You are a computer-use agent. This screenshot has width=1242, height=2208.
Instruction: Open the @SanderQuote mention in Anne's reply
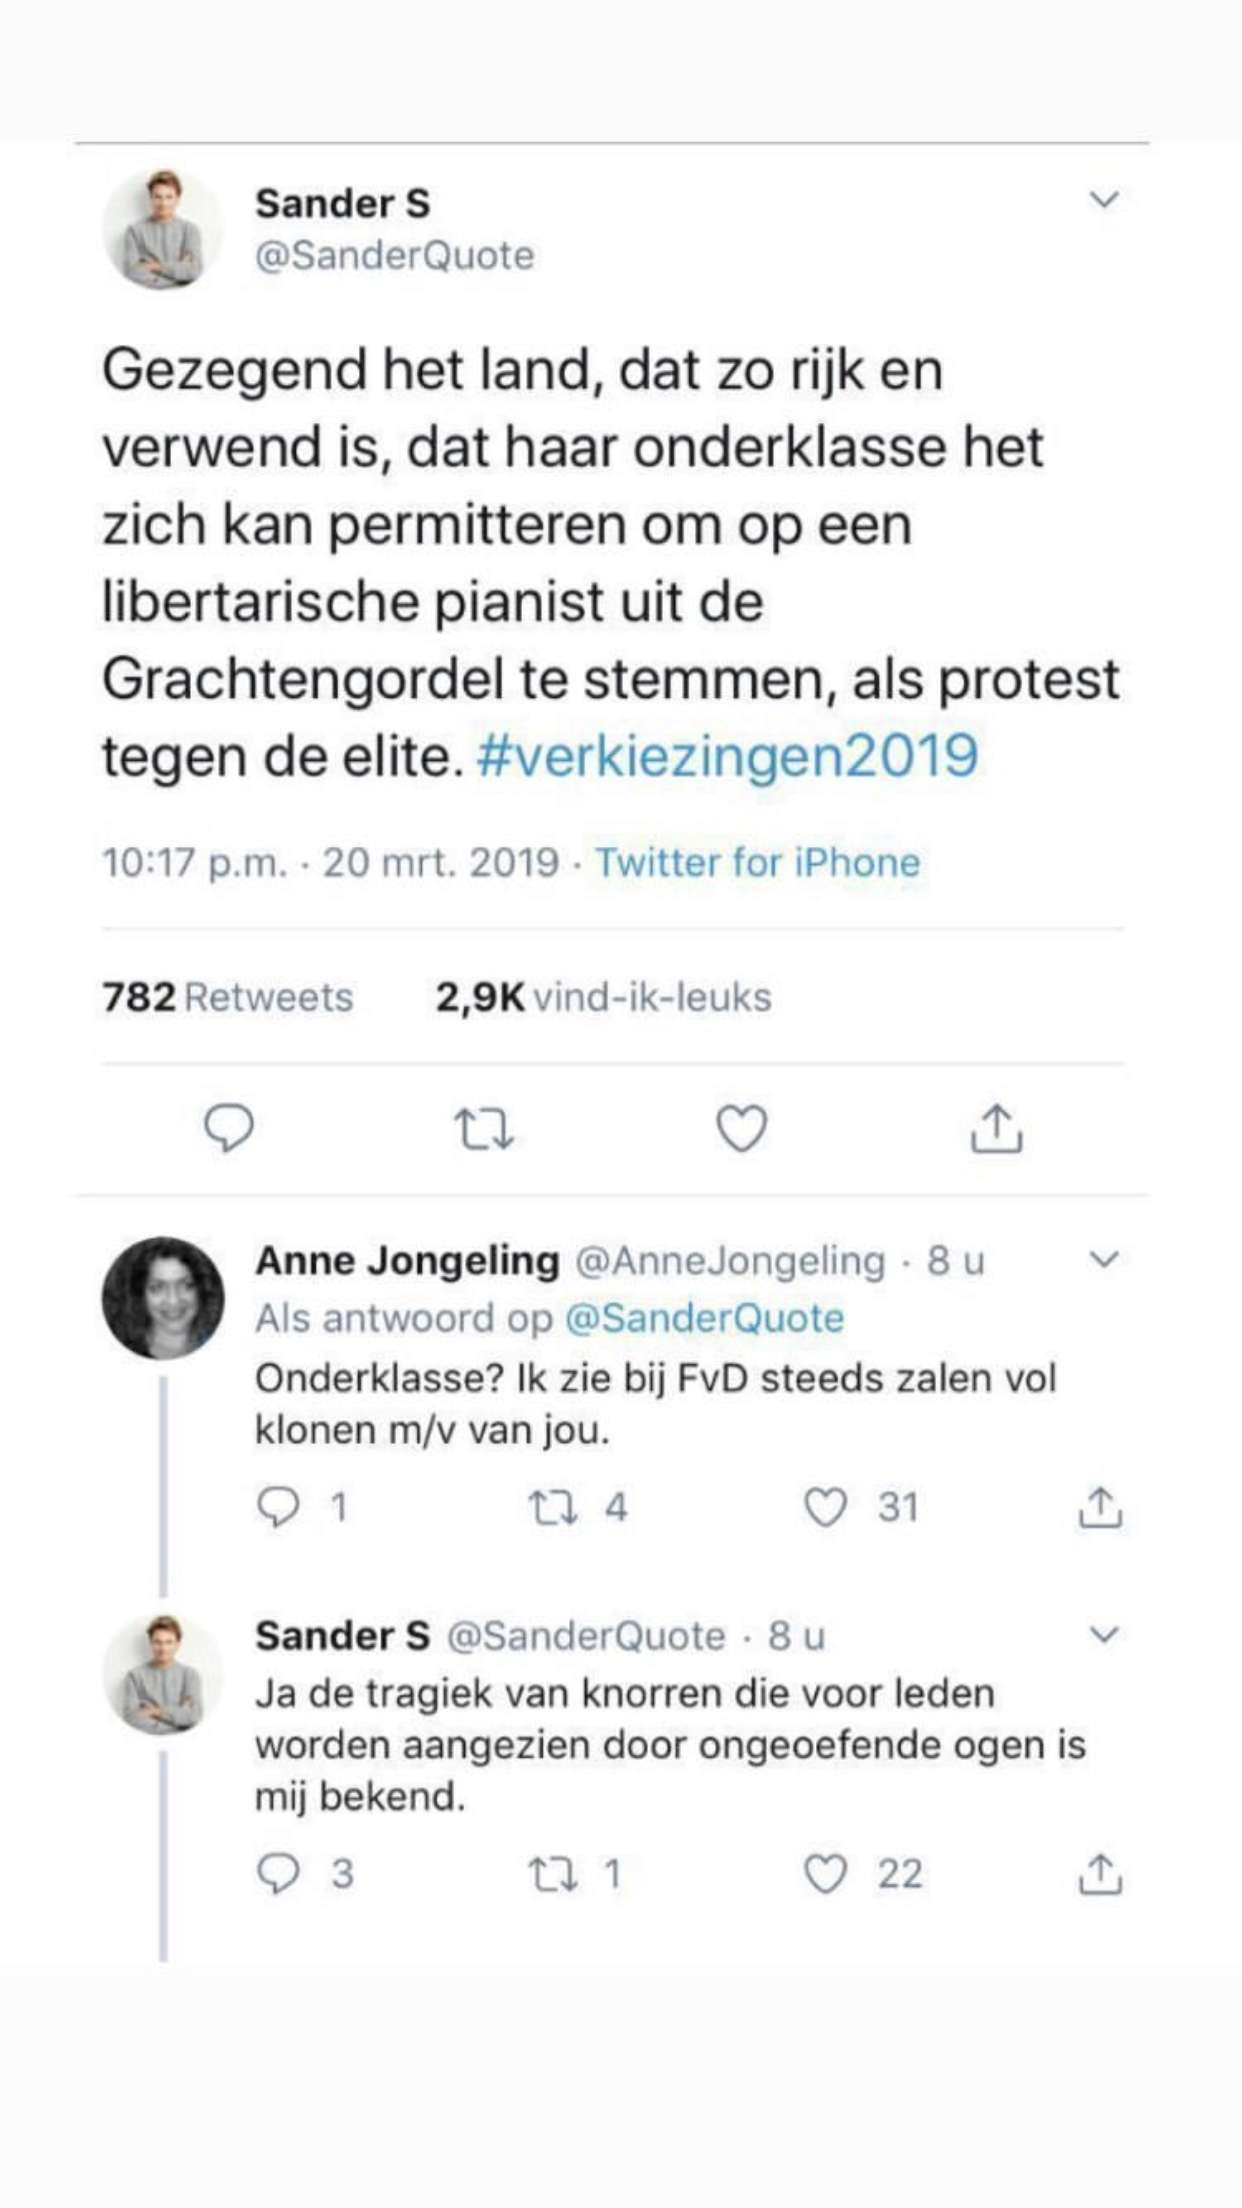click(x=705, y=1318)
